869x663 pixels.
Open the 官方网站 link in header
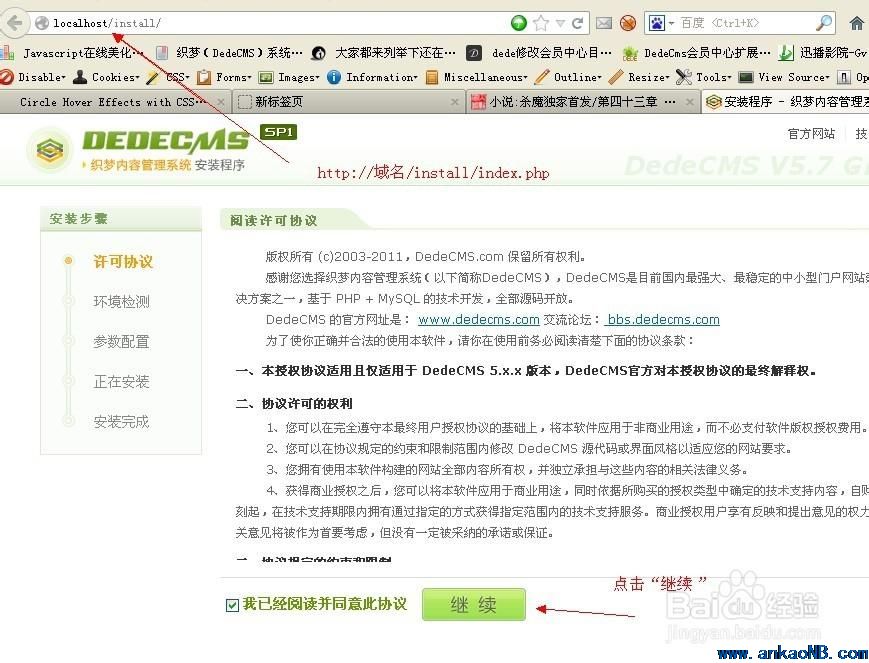coord(811,134)
